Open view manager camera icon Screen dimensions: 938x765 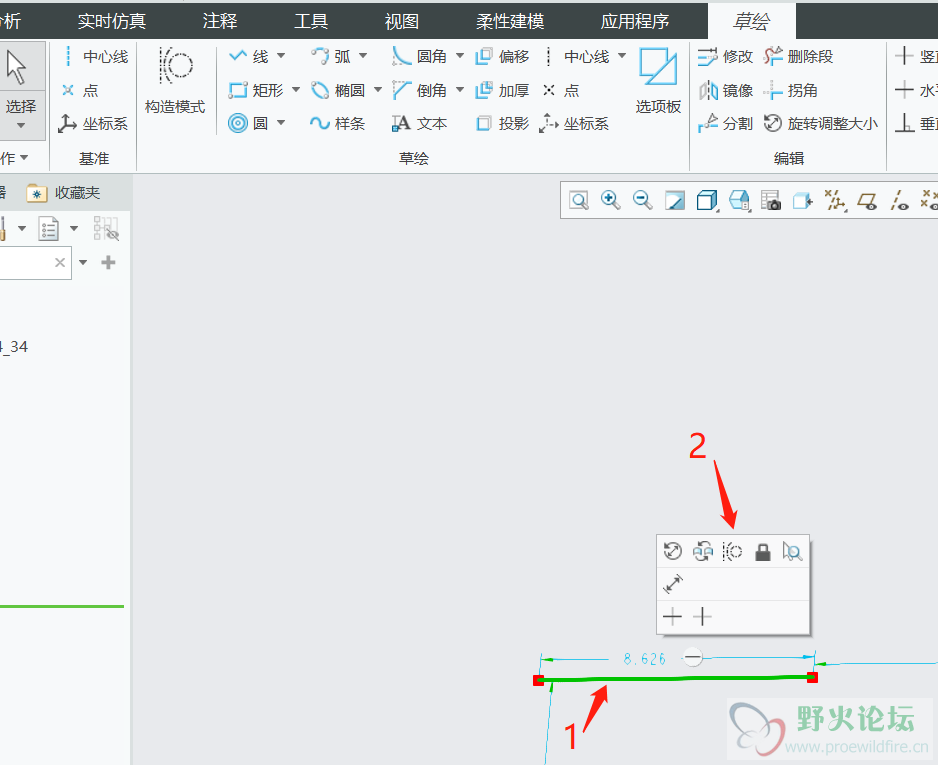click(770, 200)
